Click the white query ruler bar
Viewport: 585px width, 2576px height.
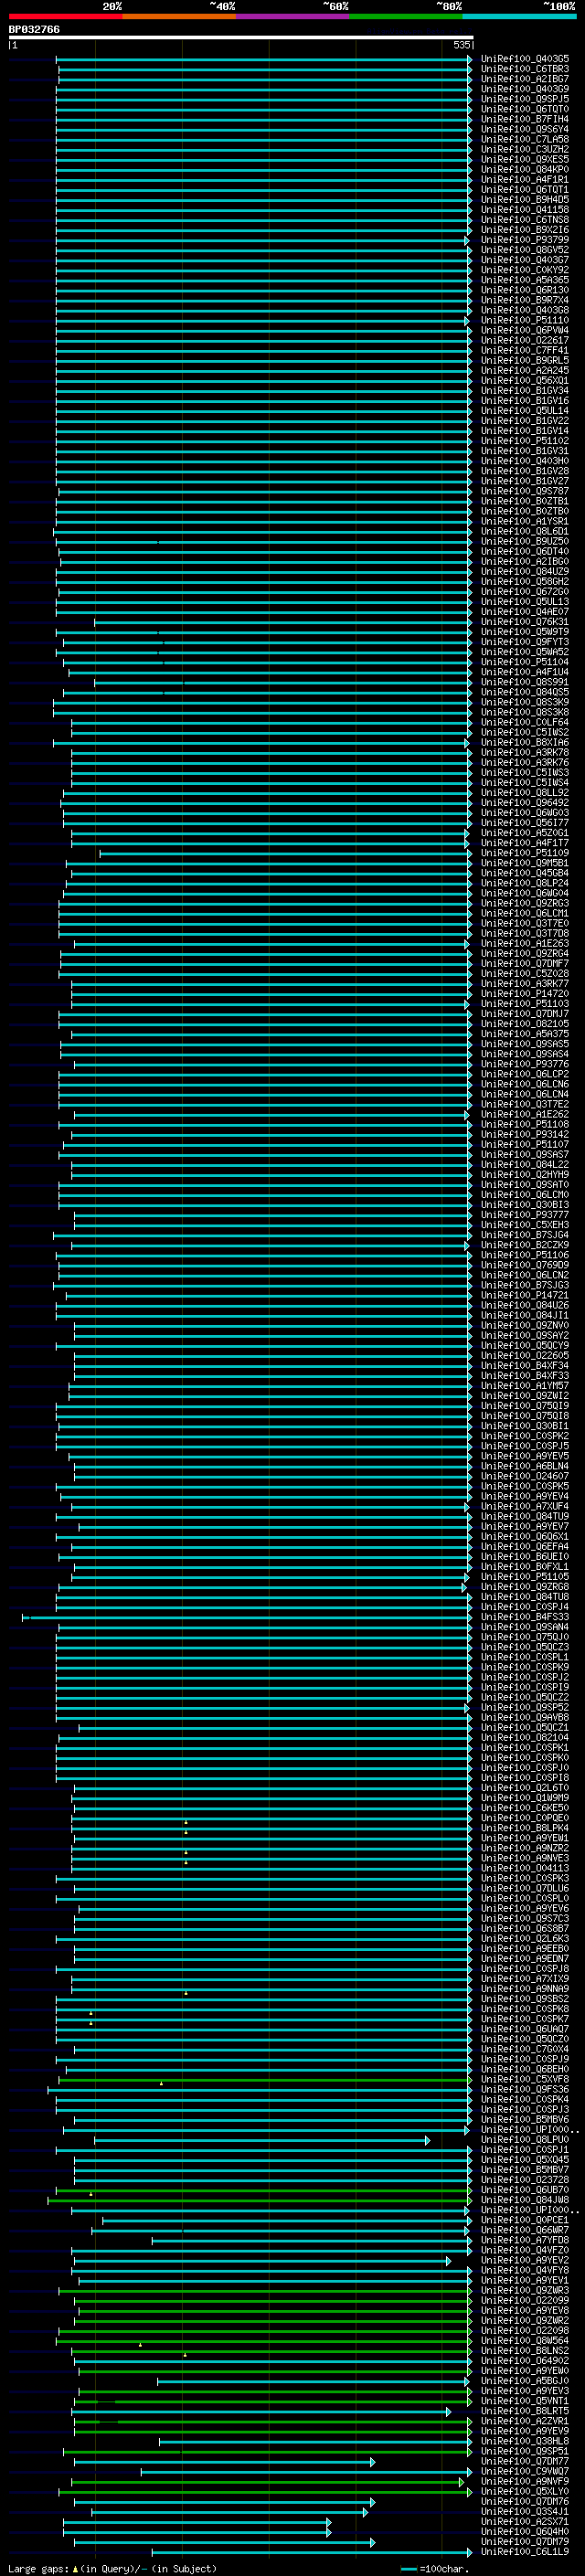(241, 37)
